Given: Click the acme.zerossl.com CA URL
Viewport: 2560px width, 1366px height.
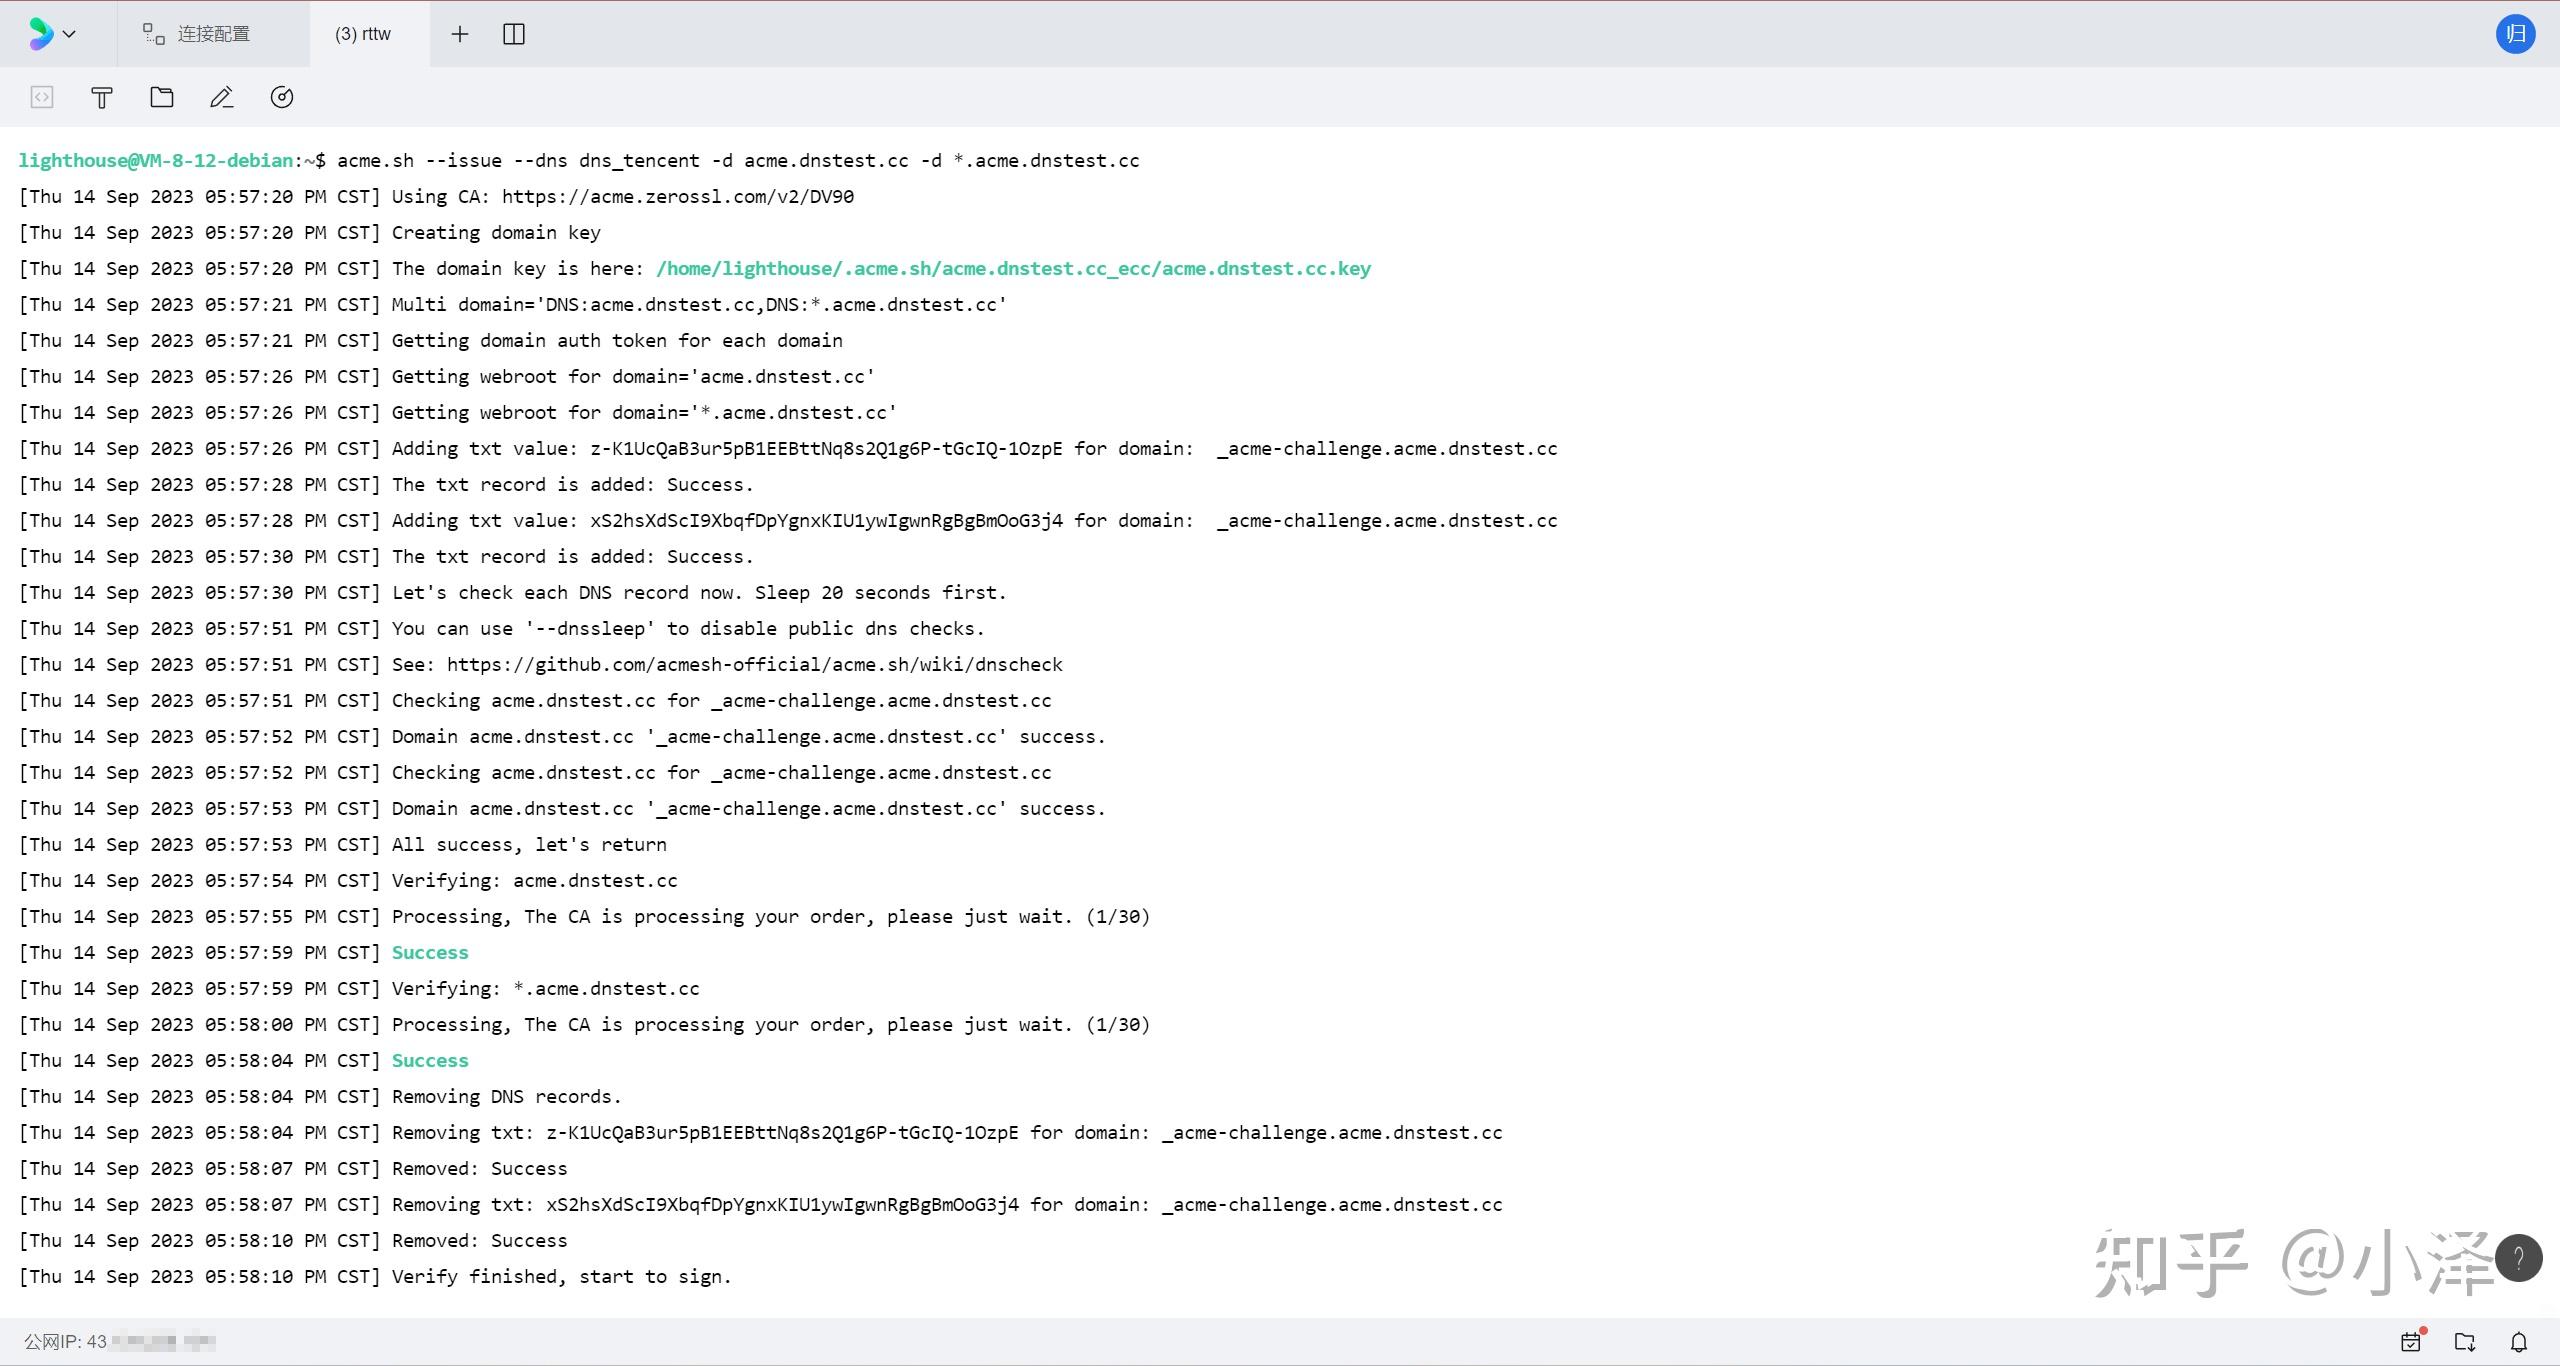Looking at the screenshot, I should [678, 196].
